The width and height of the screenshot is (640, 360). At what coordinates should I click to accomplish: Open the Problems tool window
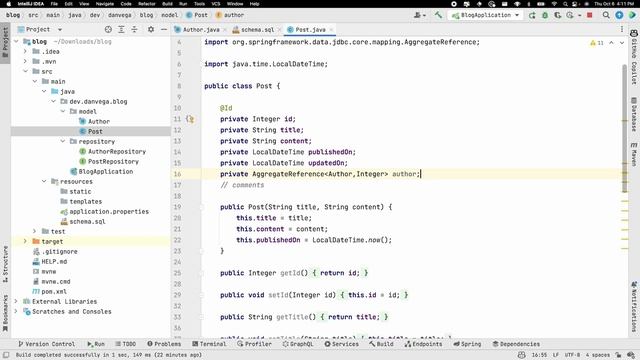pos(164,344)
